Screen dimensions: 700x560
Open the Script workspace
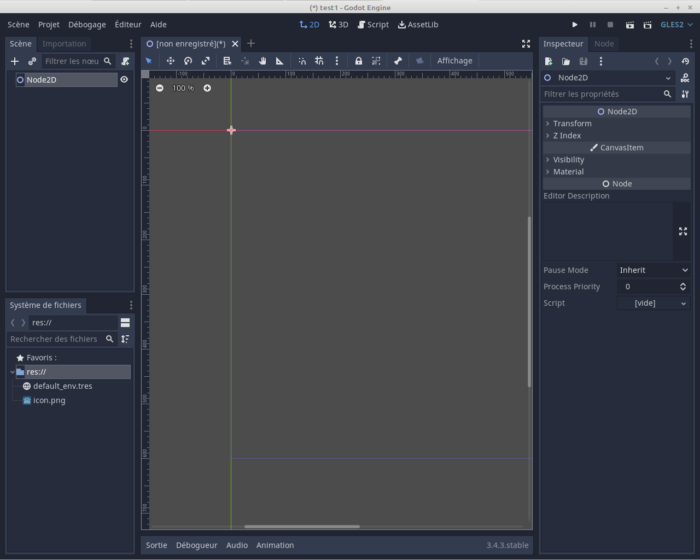pos(373,25)
